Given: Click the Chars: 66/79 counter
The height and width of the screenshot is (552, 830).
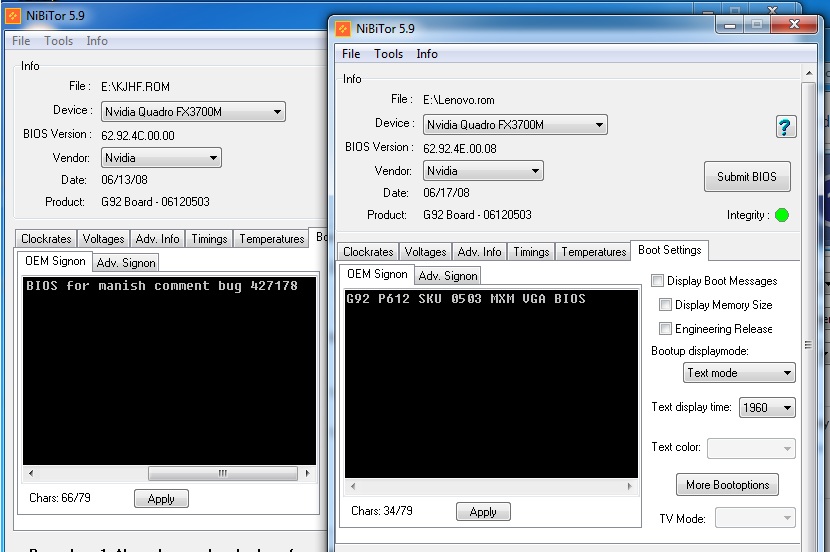Looking at the screenshot, I should tap(60, 498).
